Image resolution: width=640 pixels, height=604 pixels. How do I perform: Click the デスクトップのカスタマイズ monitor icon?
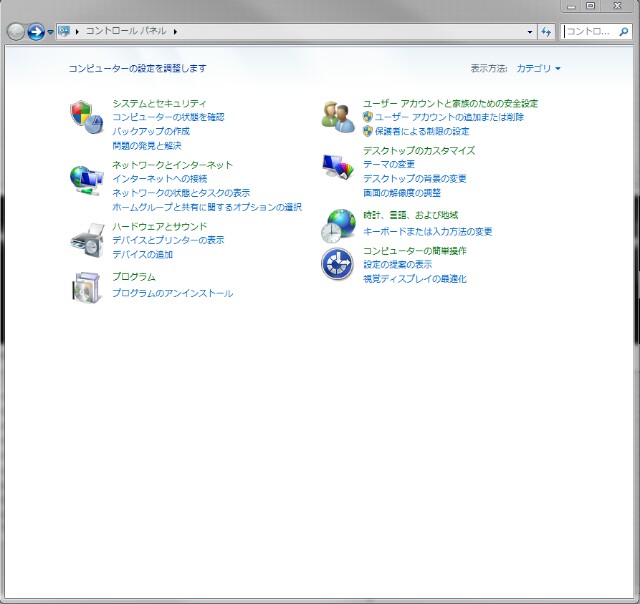[337, 165]
